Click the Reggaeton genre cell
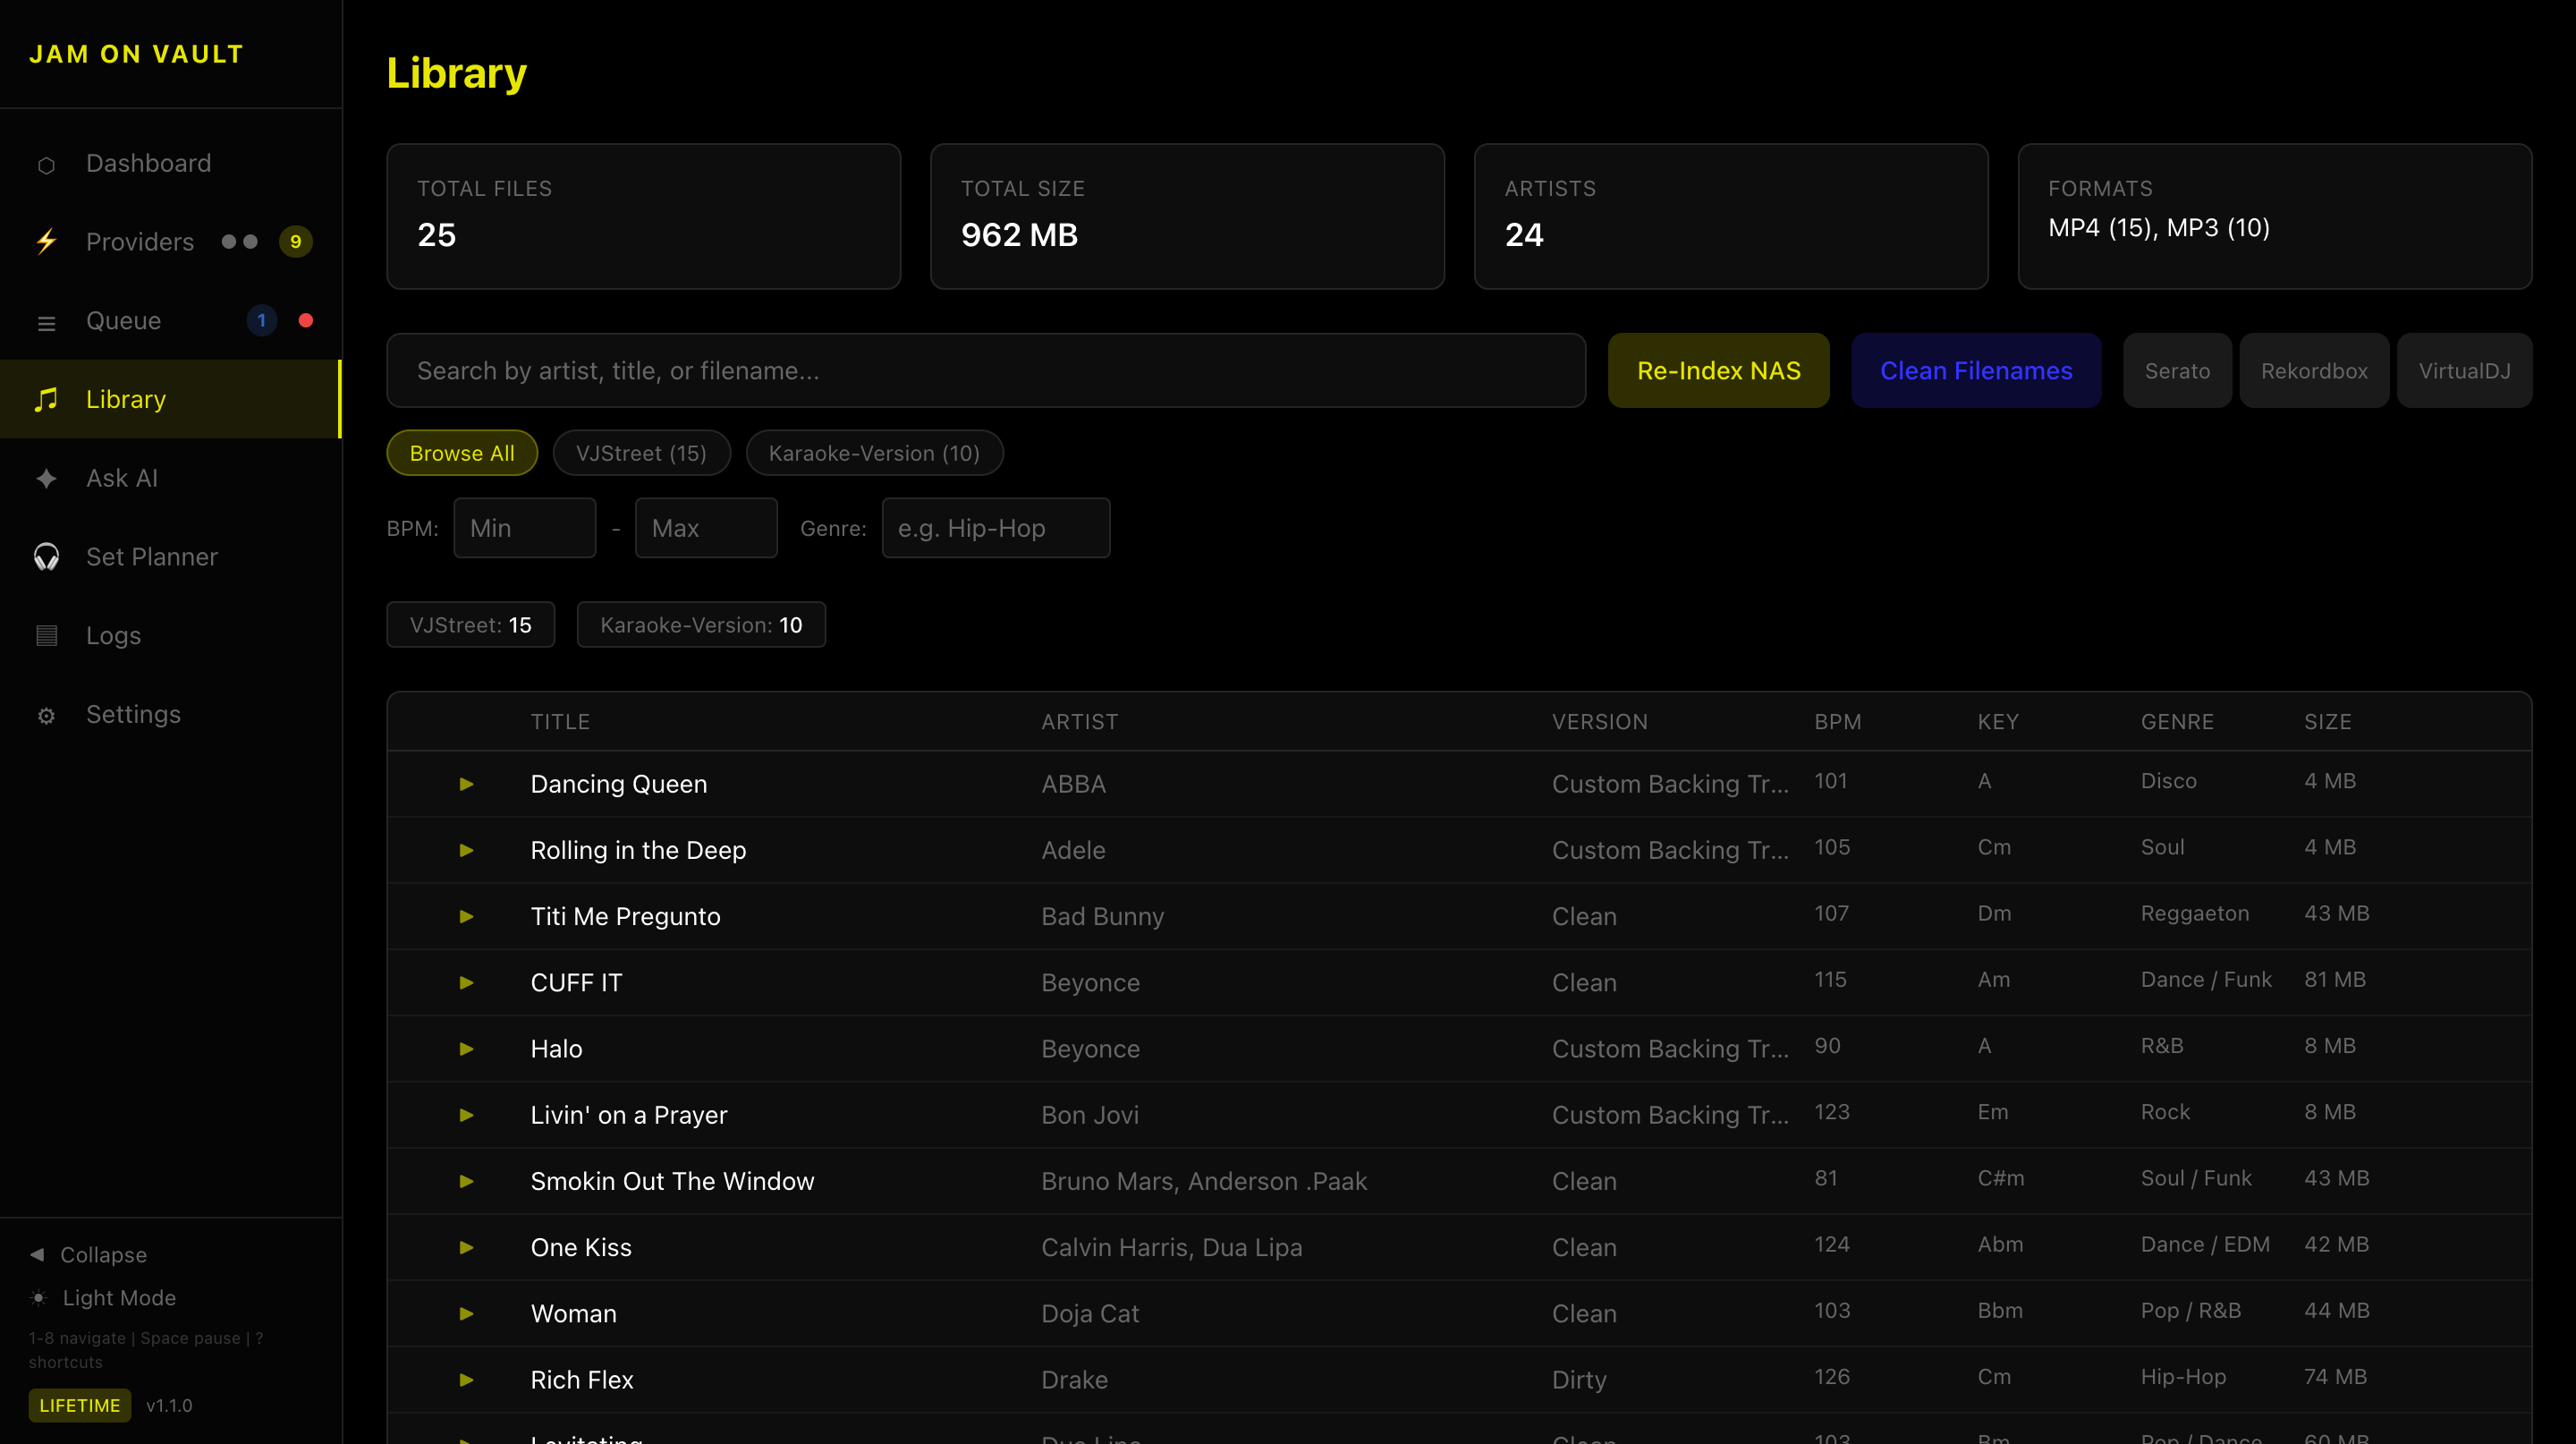This screenshot has width=2576, height=1444. (2194, 913)
